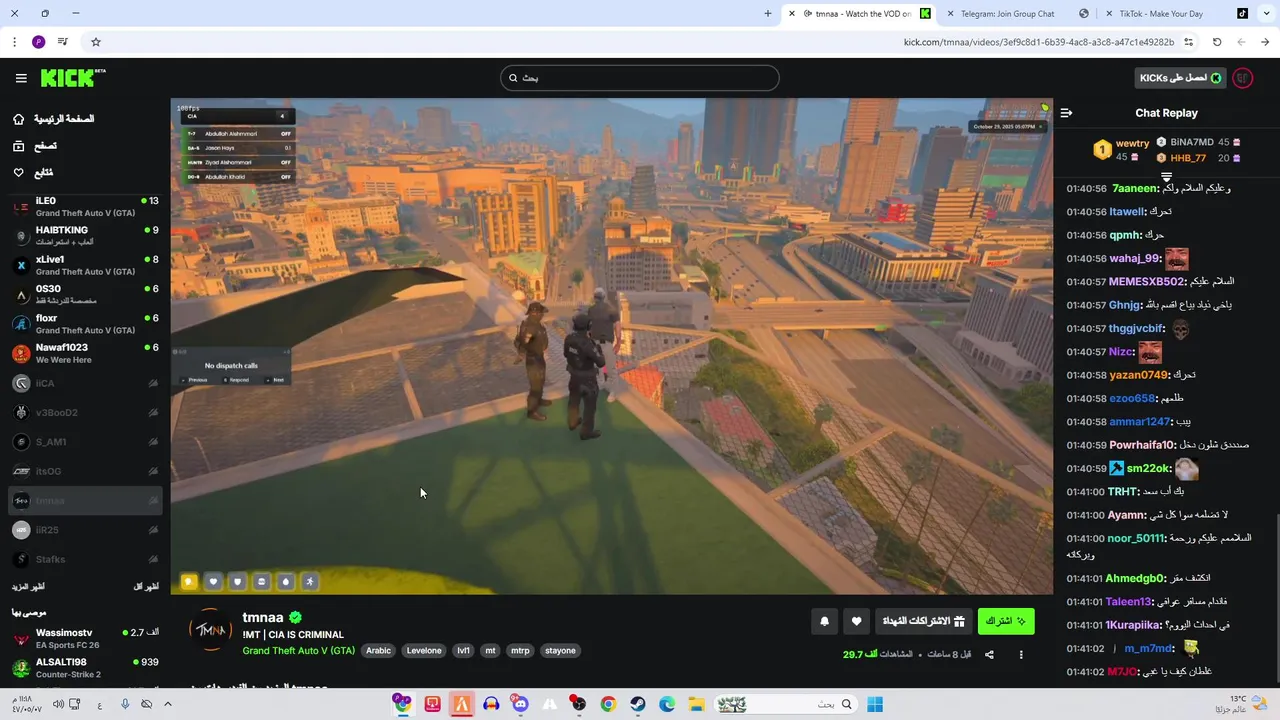Select the mt tag

[490, 651]
